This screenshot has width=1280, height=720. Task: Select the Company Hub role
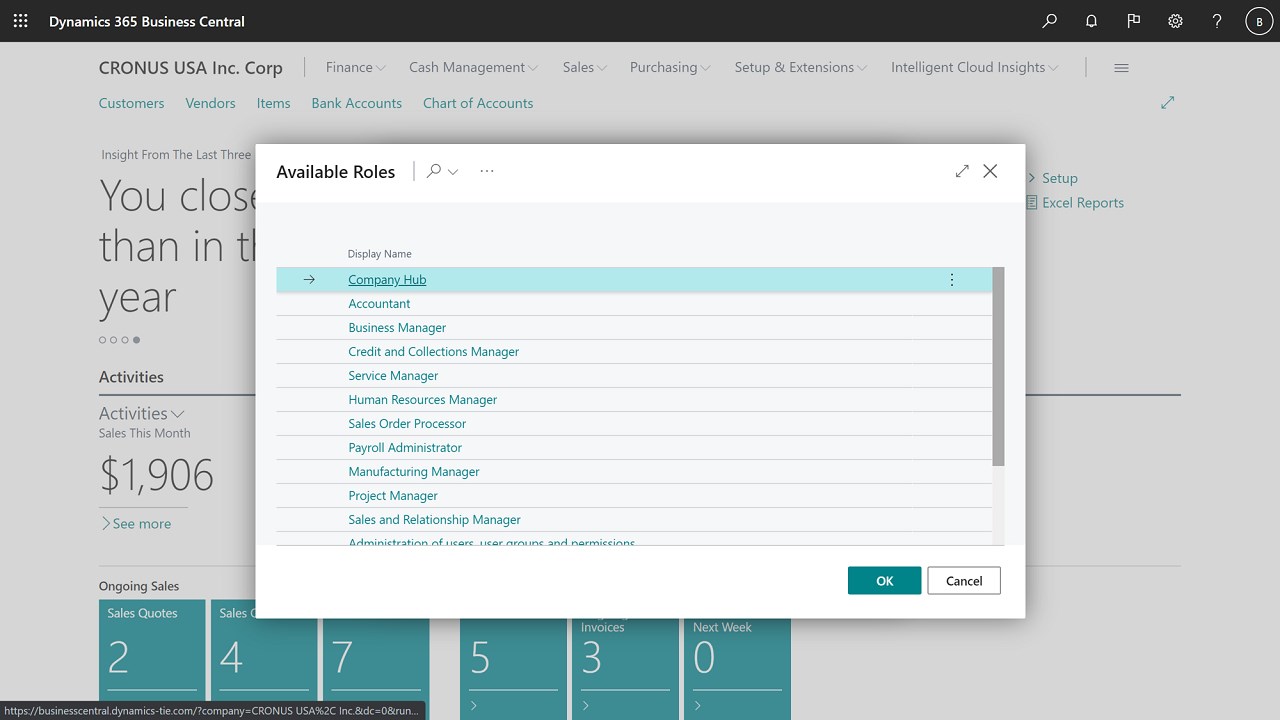(387, 280)
